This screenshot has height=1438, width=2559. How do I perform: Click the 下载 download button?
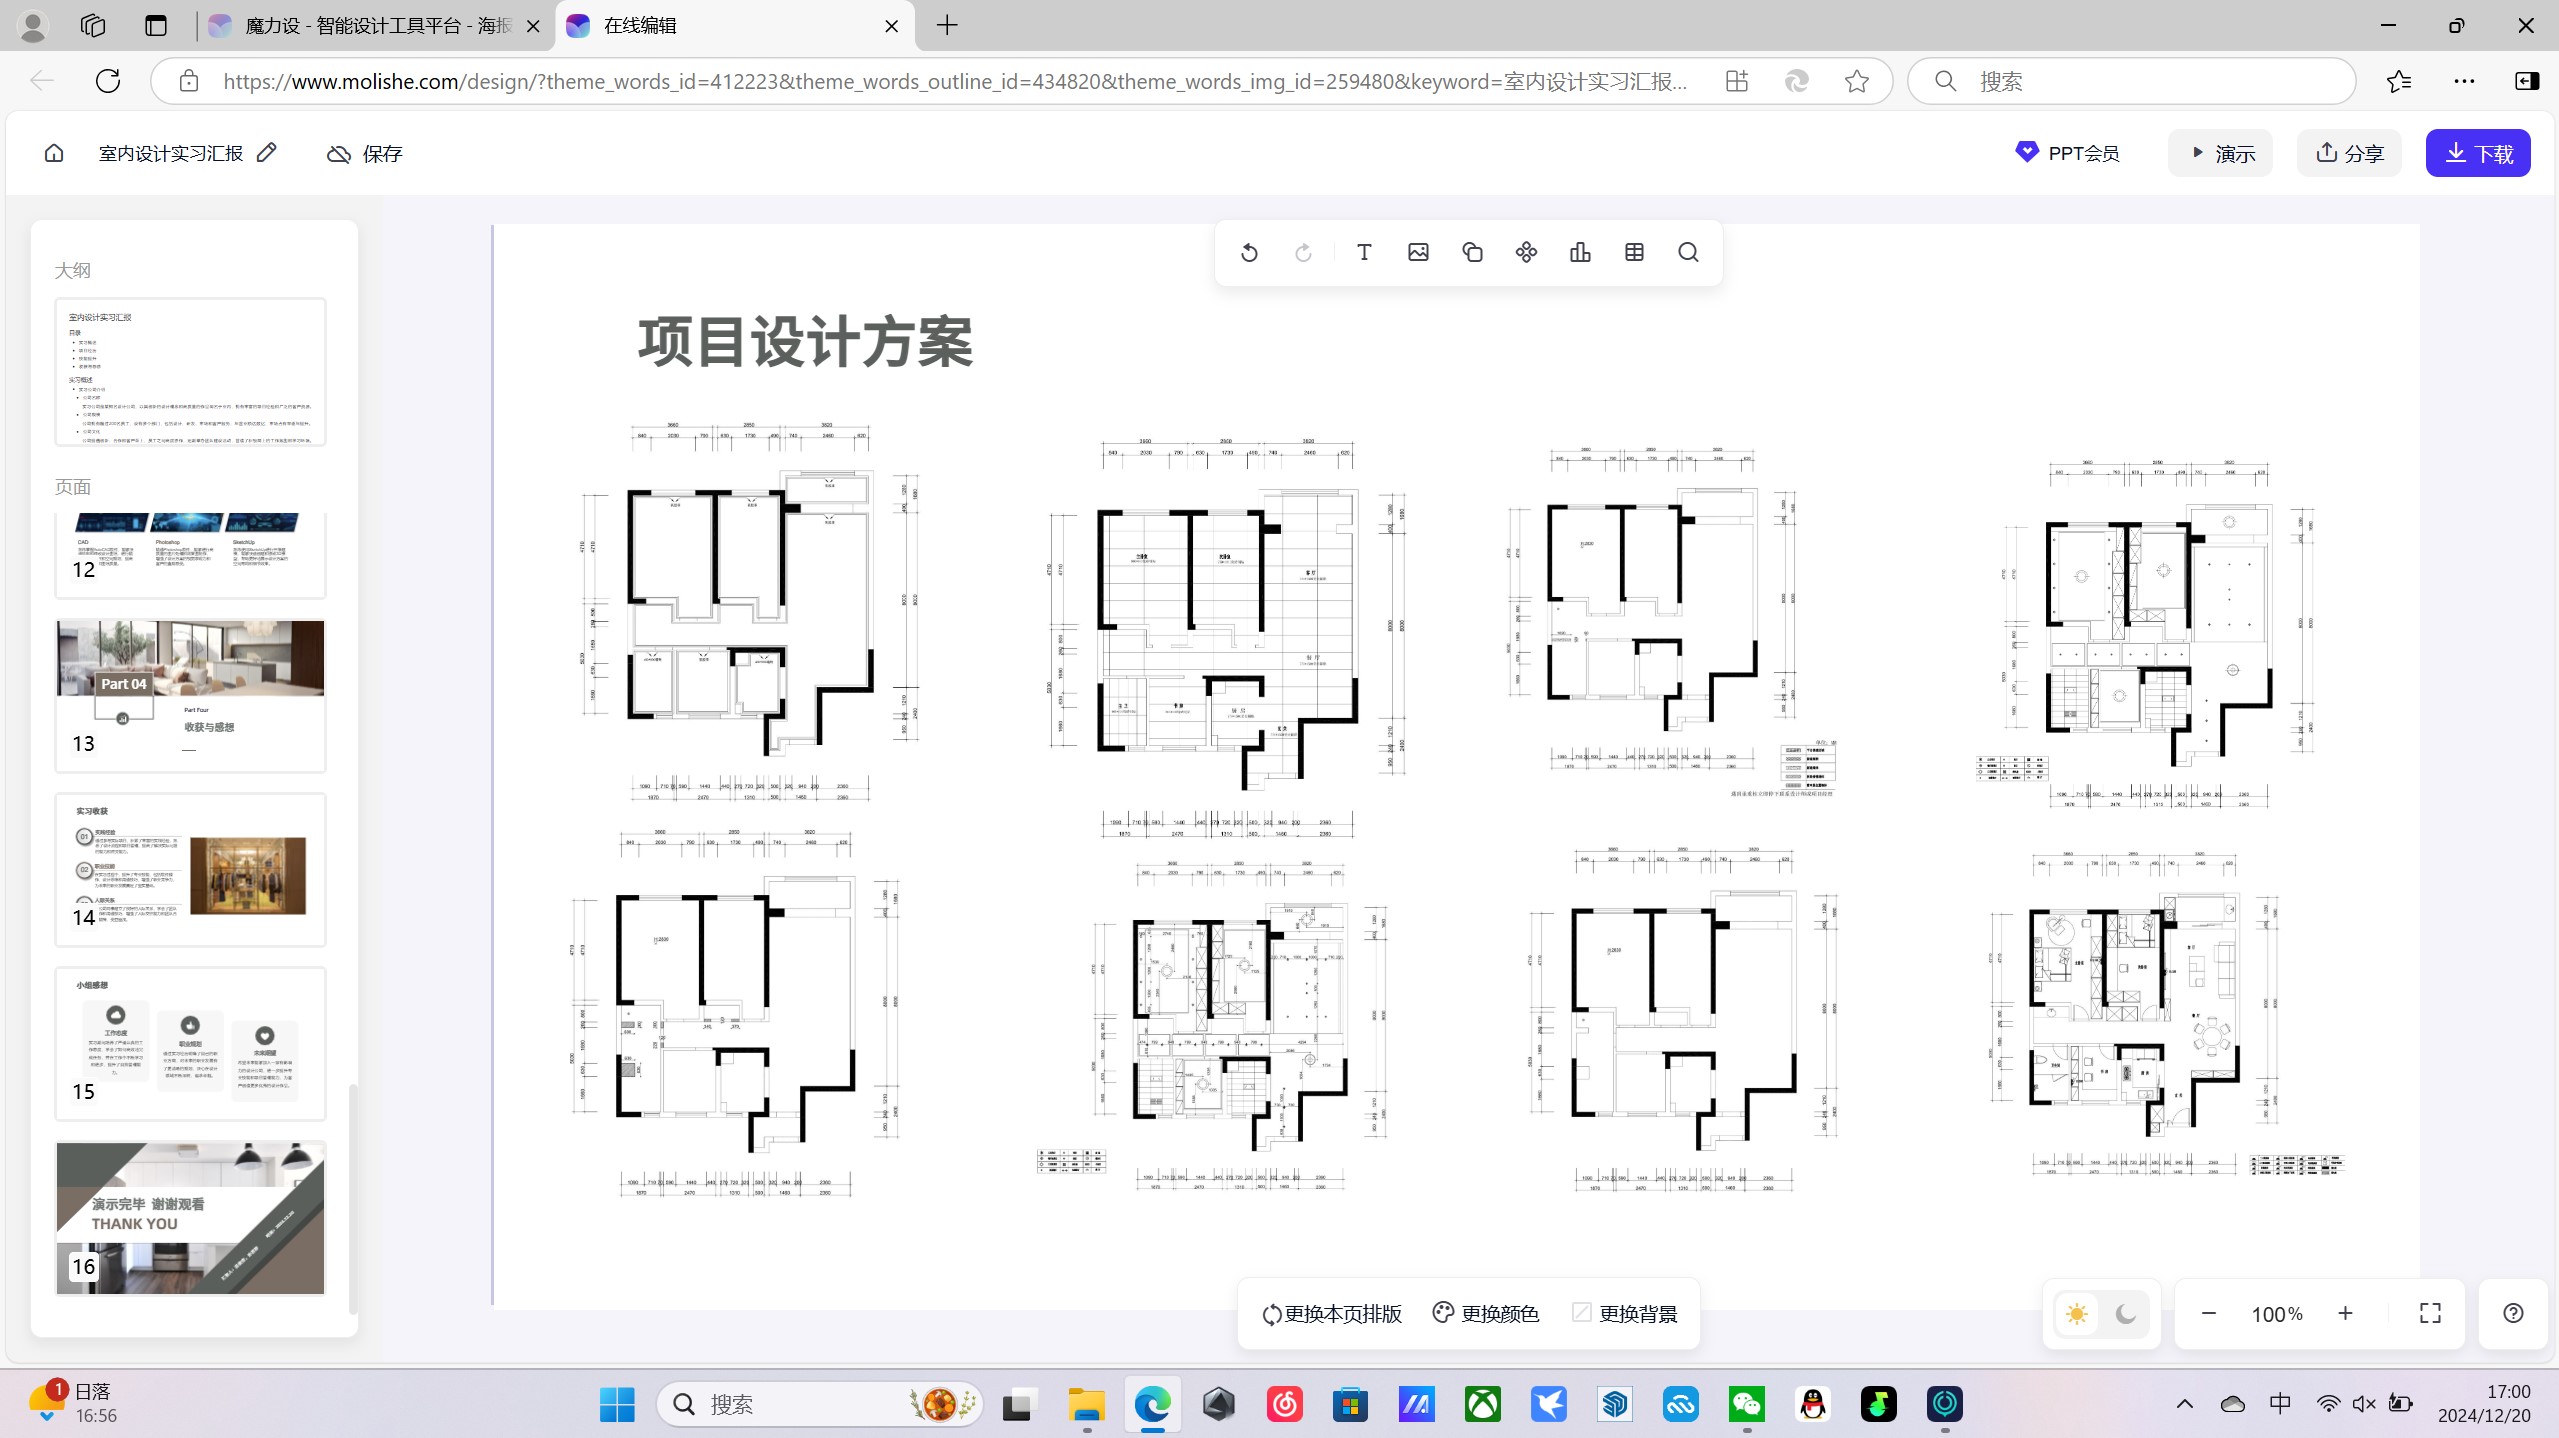2478,153
